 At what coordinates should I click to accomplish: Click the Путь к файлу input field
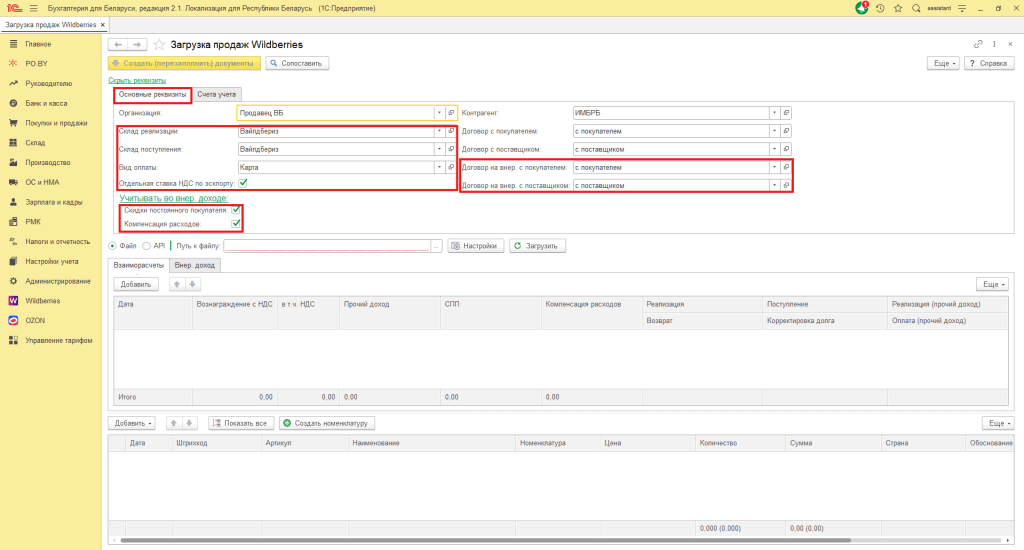click(327, 245)
